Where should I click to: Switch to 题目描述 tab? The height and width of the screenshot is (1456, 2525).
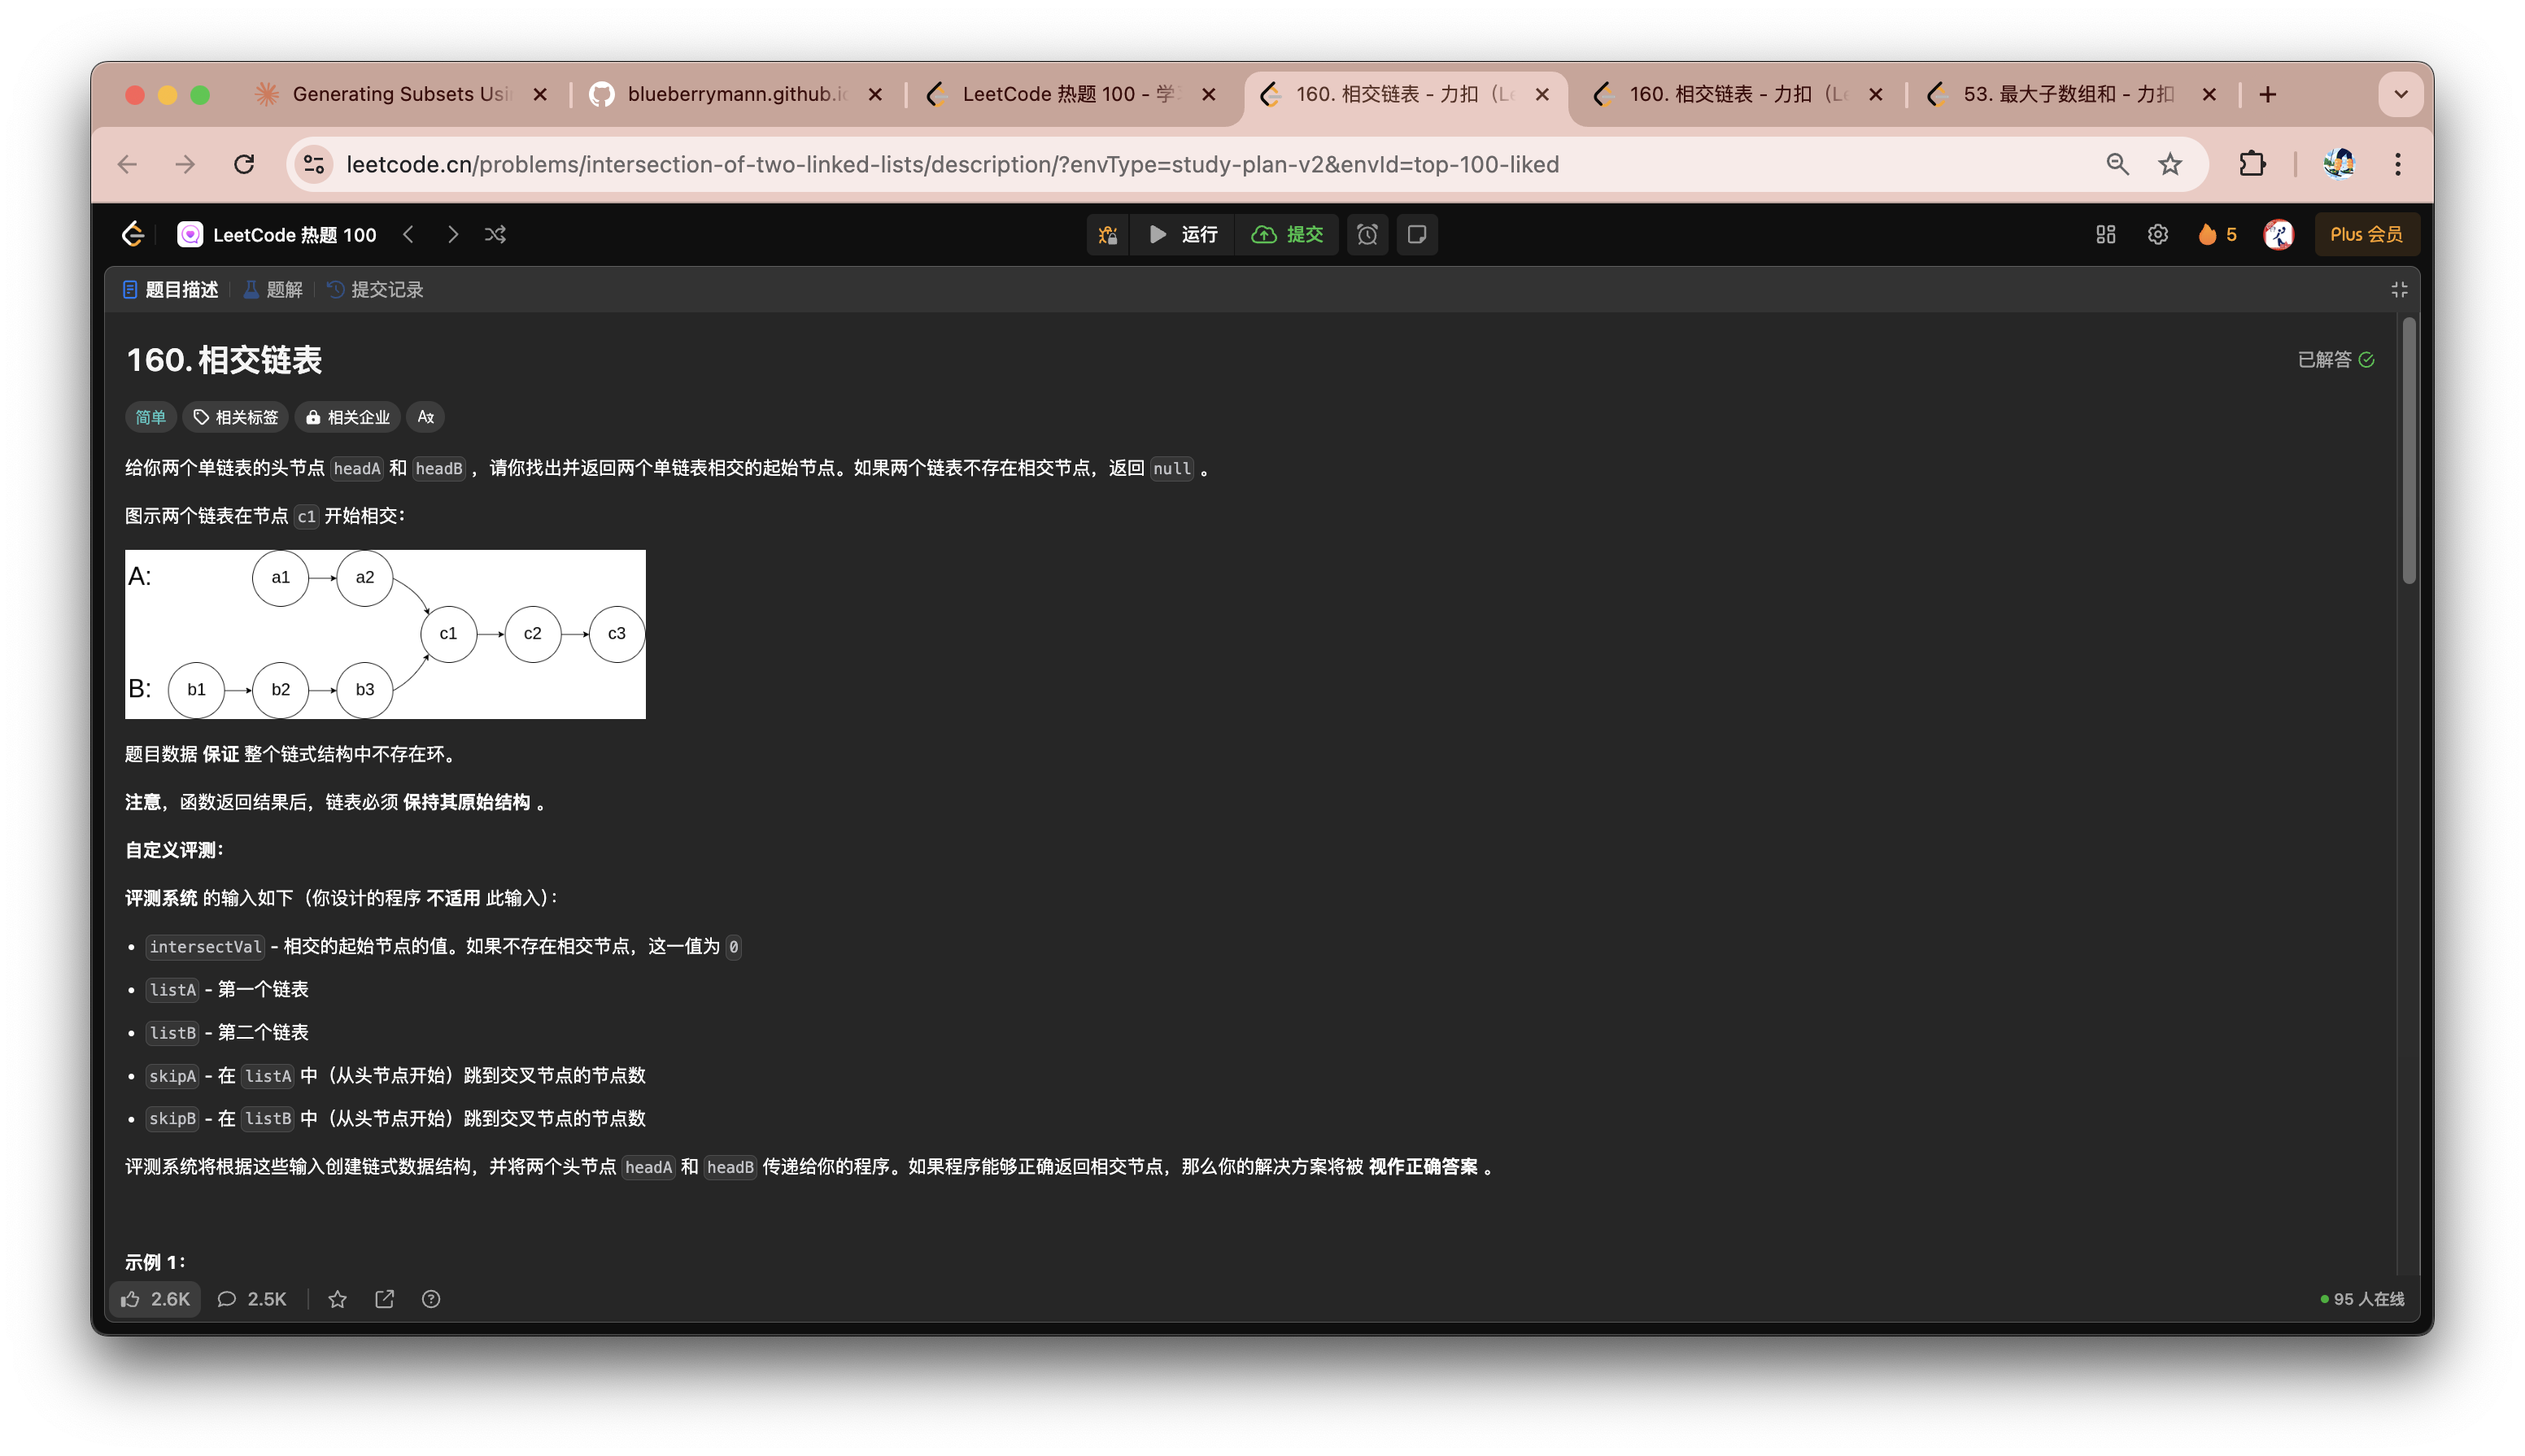pos(170,290)
